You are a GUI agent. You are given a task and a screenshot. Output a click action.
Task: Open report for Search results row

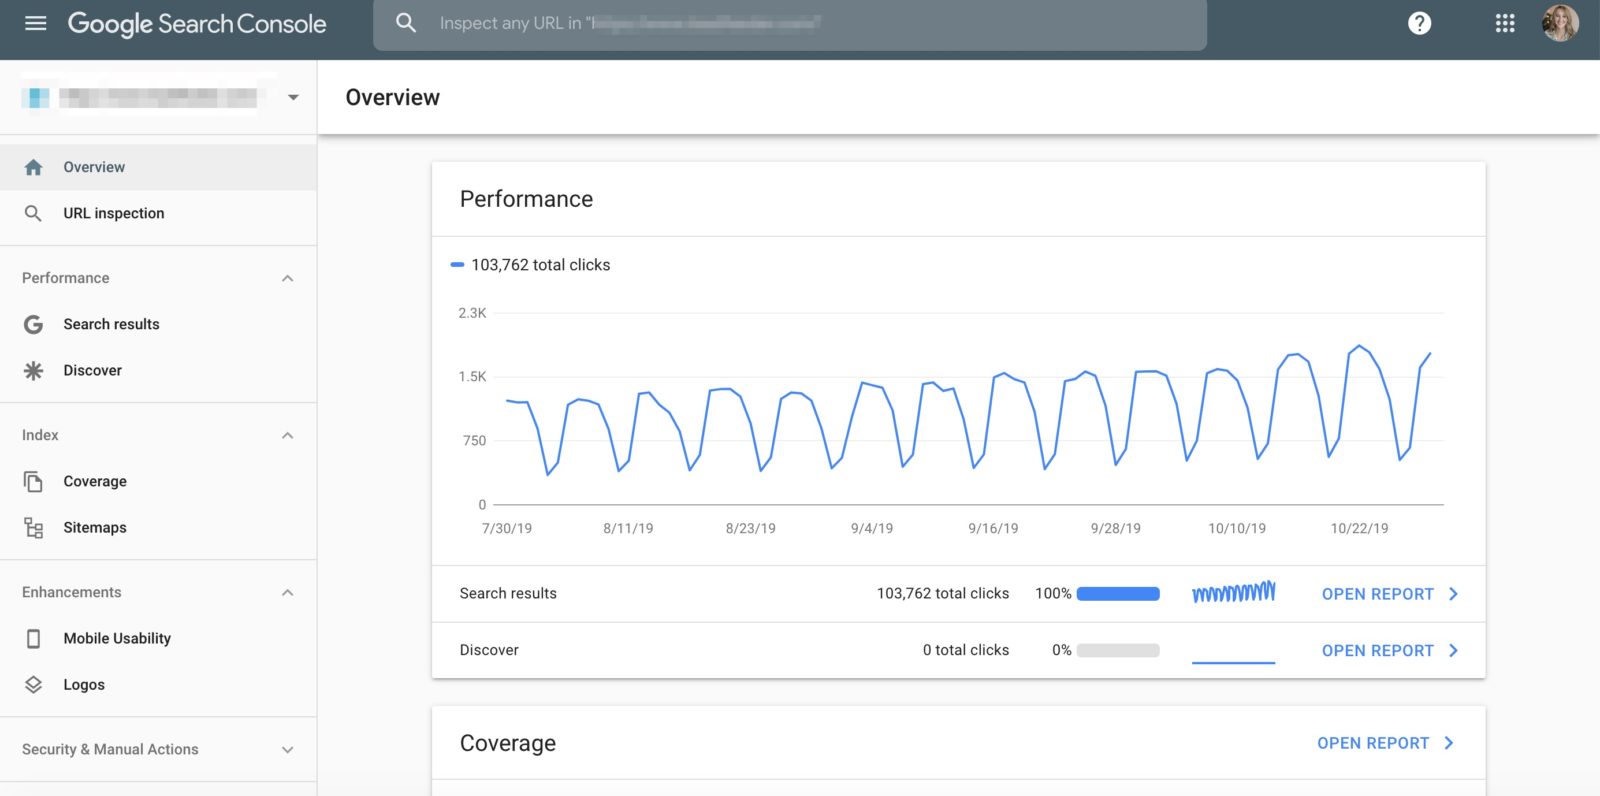point(1389,594)
